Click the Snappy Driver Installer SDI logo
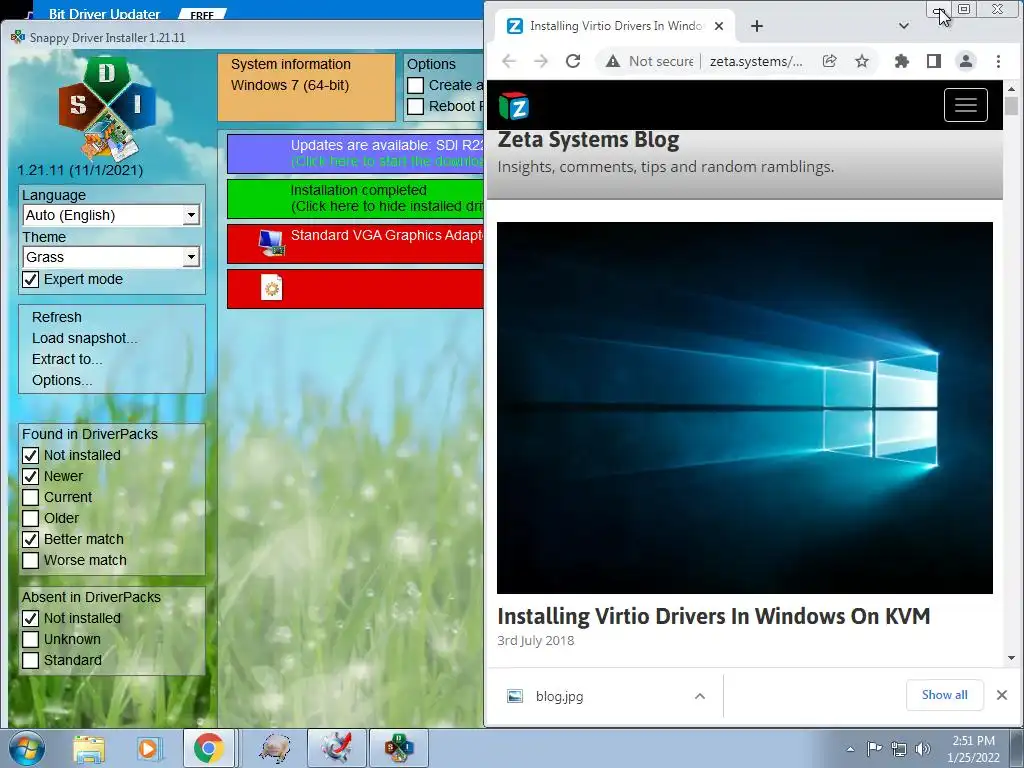Viewport: 1024px width, 768px height. coord(107,108)
